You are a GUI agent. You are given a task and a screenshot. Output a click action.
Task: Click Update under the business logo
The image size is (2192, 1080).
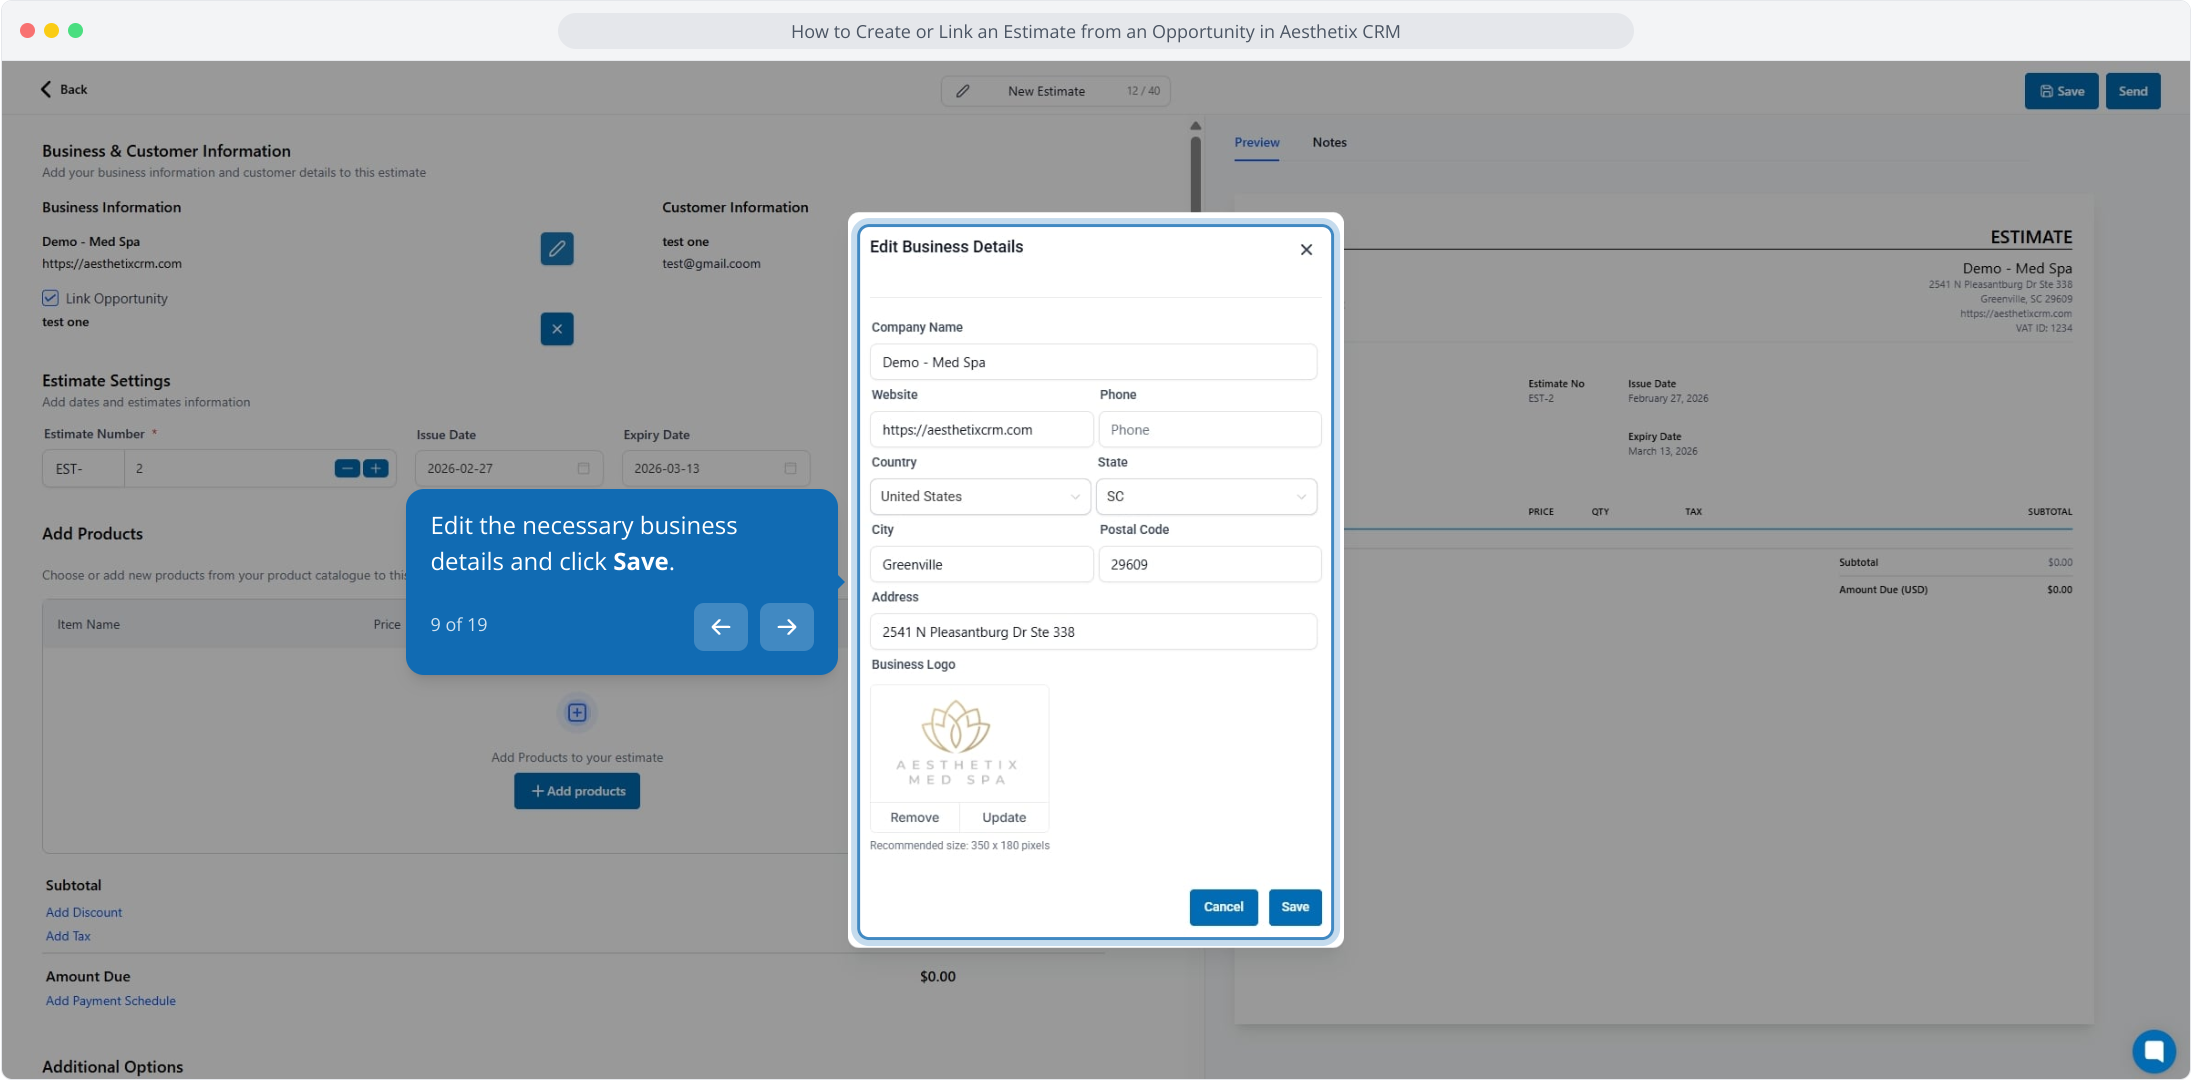point(1004,818)
